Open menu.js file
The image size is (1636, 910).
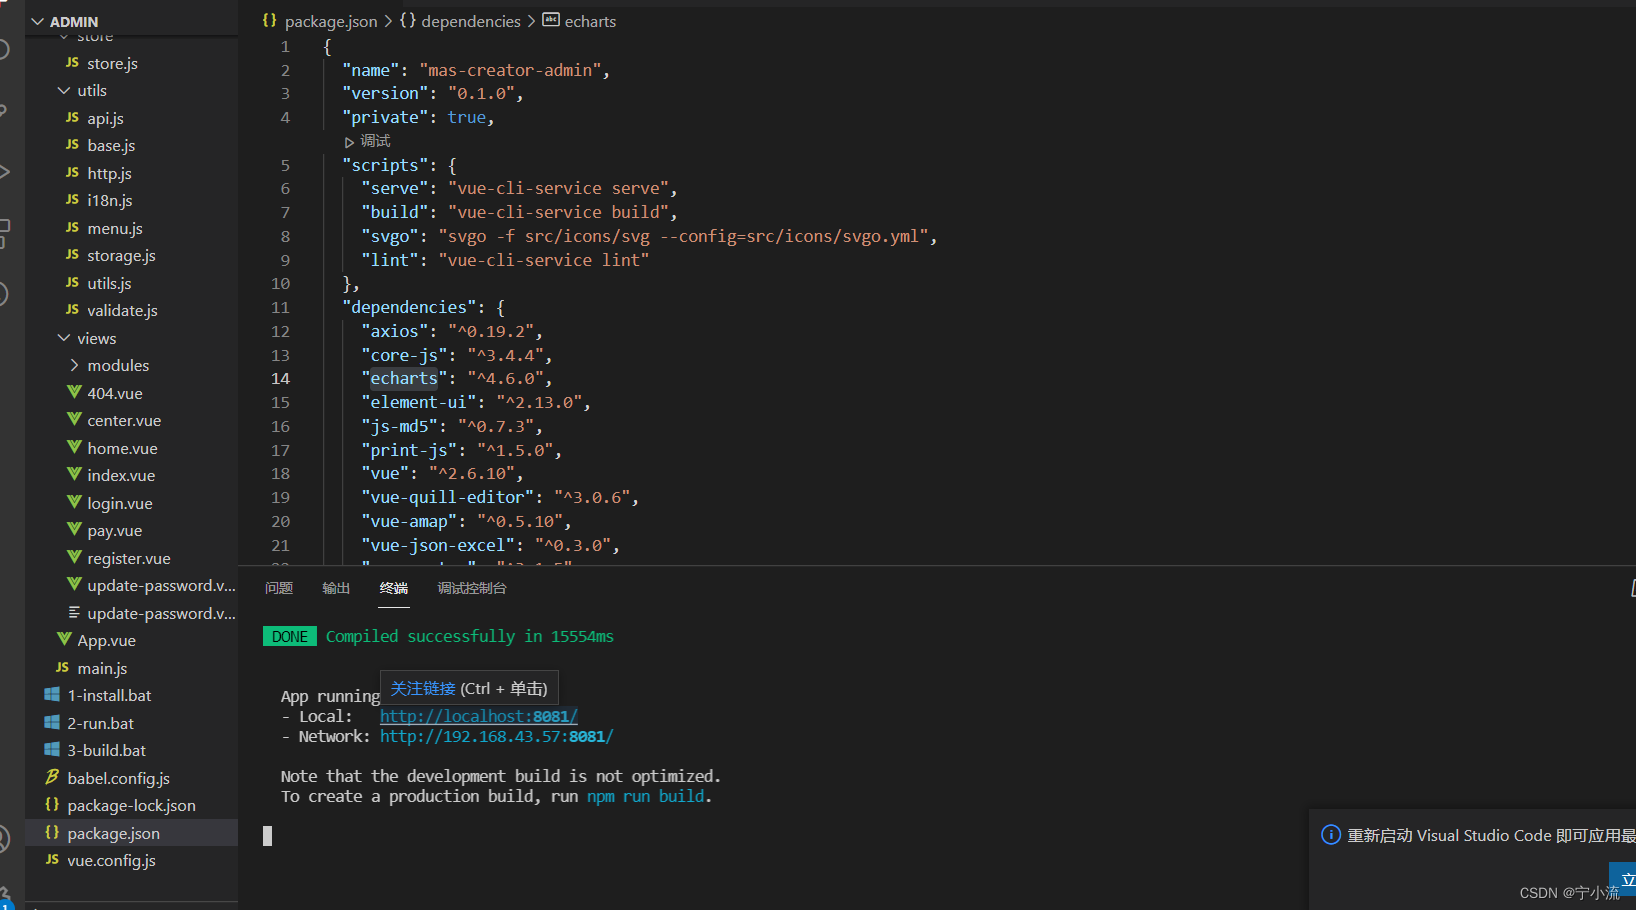(114, 228)
